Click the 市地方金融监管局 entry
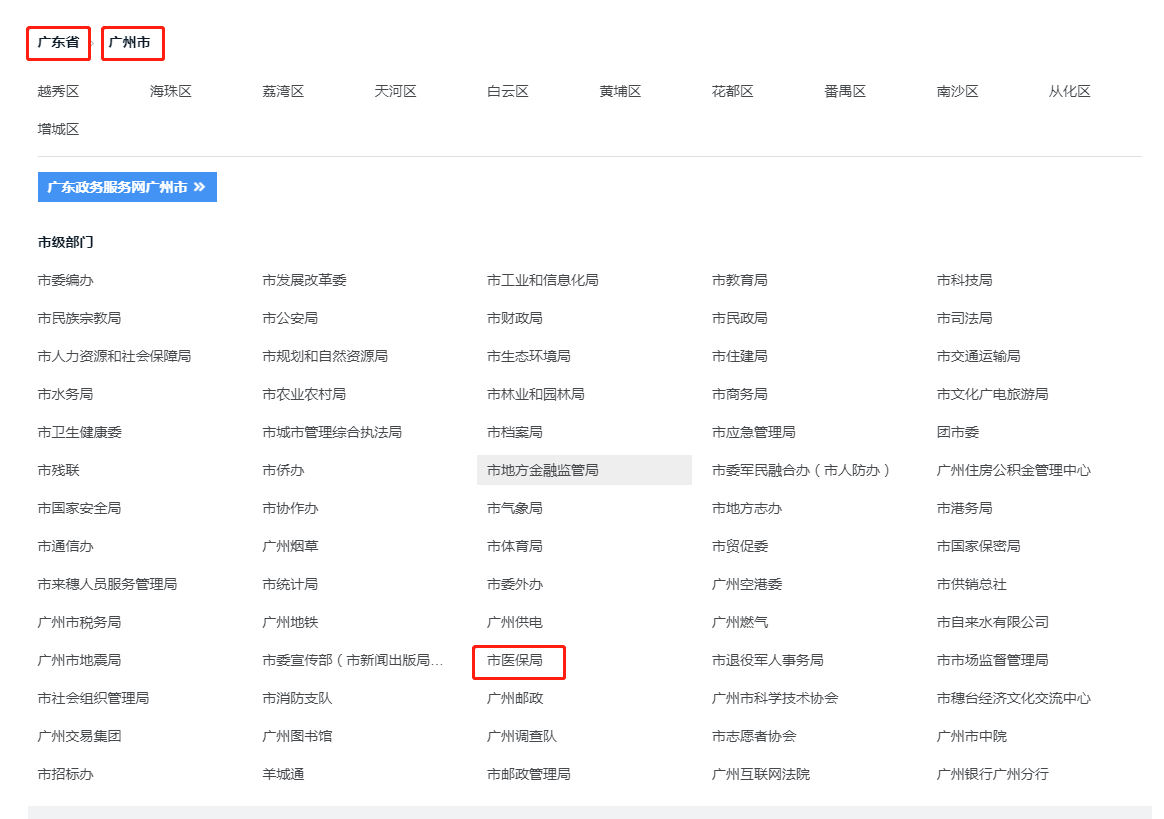 [543, 470]
